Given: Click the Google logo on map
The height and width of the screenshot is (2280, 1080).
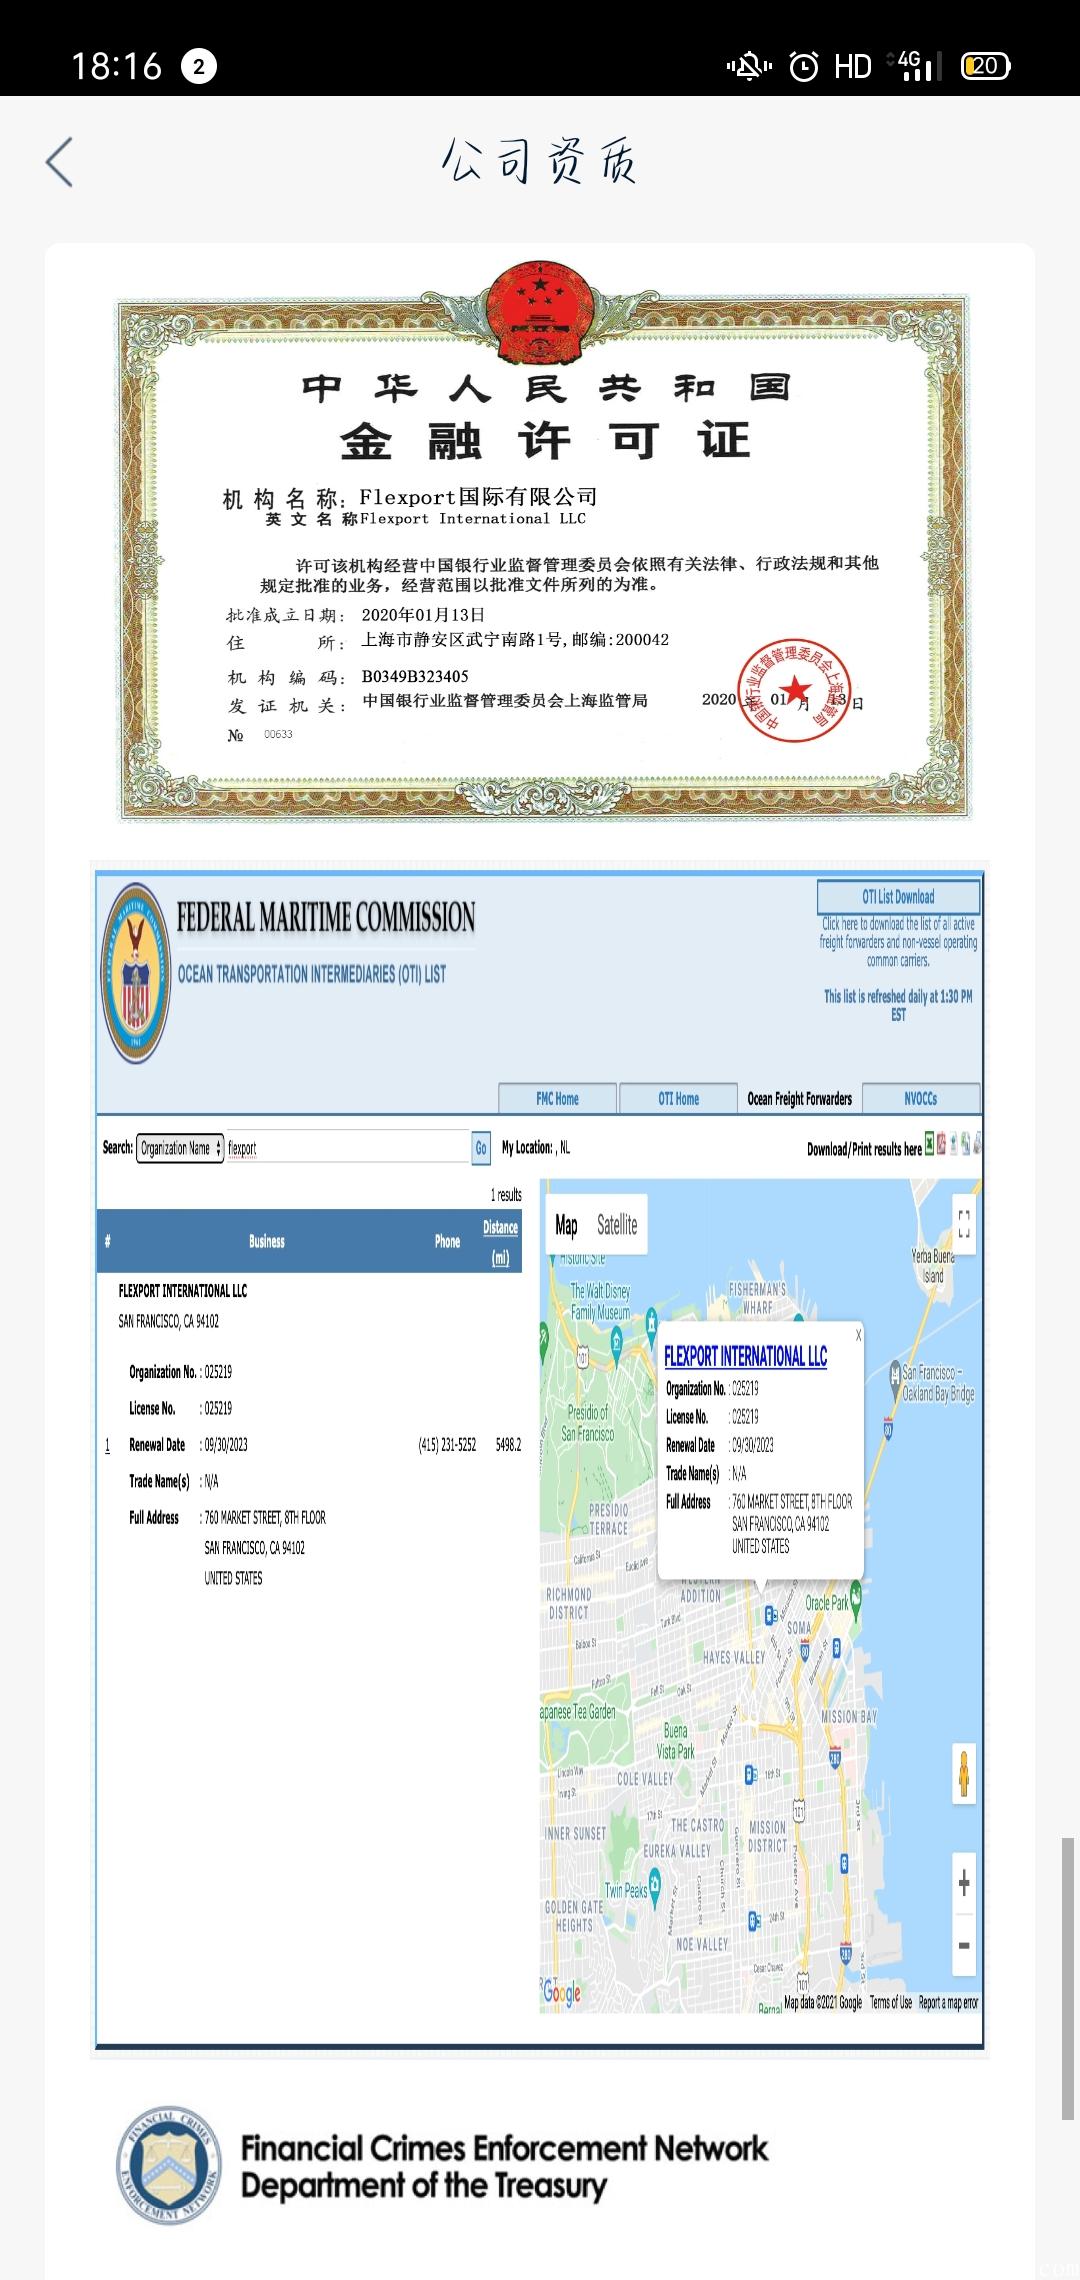Looking at the screenshot, I should pos(561,1993).
